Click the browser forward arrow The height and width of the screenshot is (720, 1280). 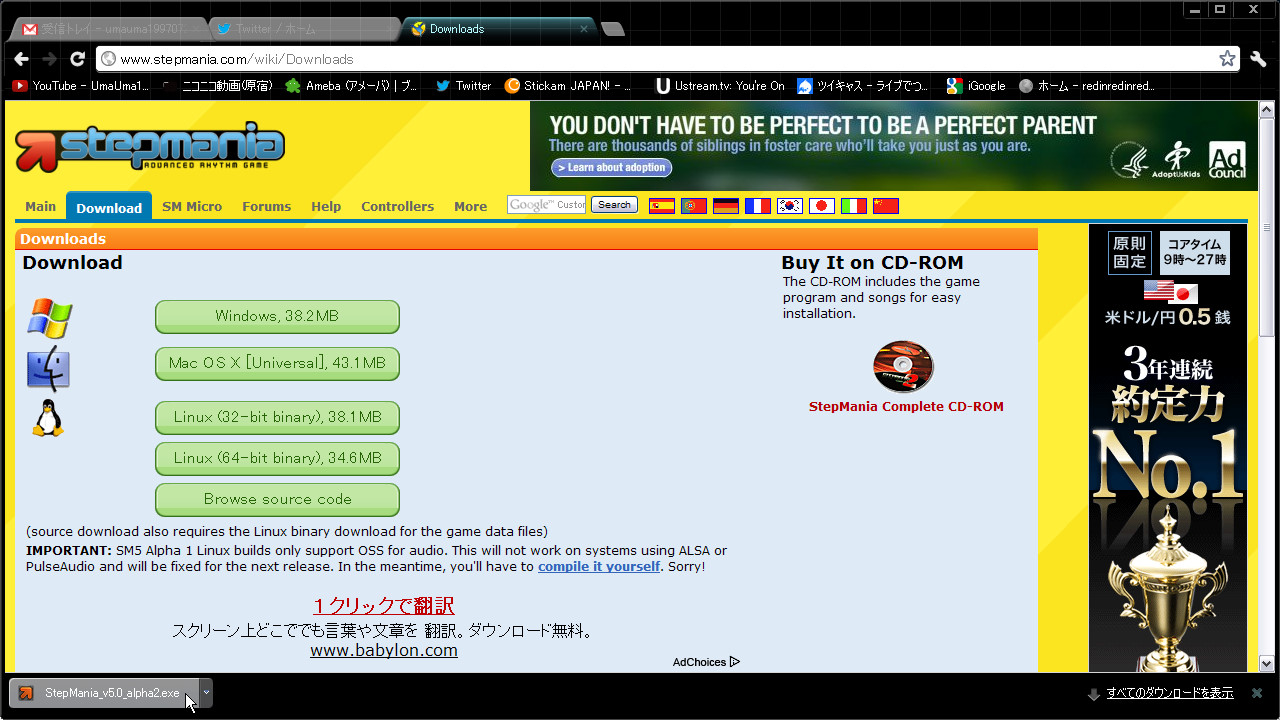click(50, 59)
